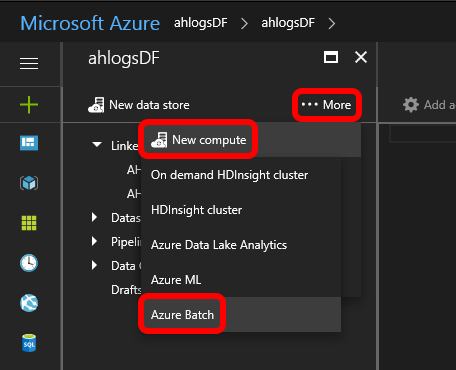Expand the Data node arrow below Pipelines
Image resolution: width=456 pixels, height=370 pixels.
95,265
